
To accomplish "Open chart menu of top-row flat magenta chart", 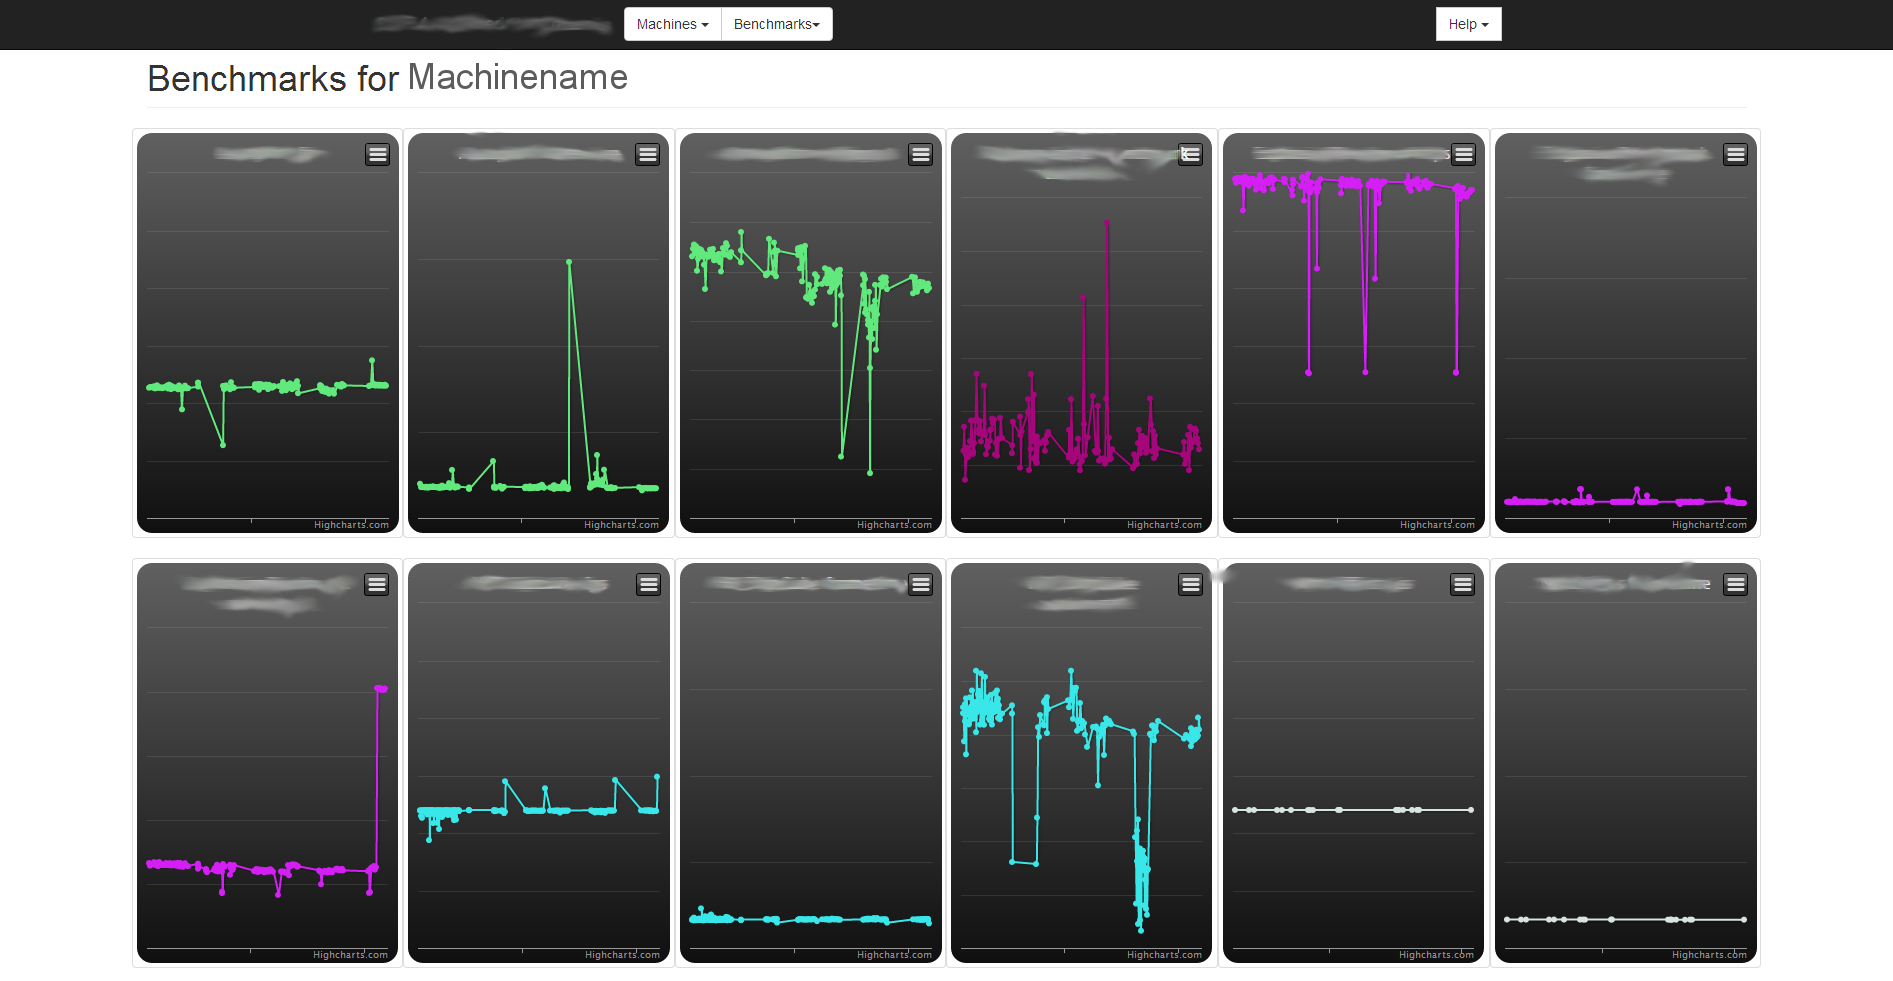I will [1735, 154].
